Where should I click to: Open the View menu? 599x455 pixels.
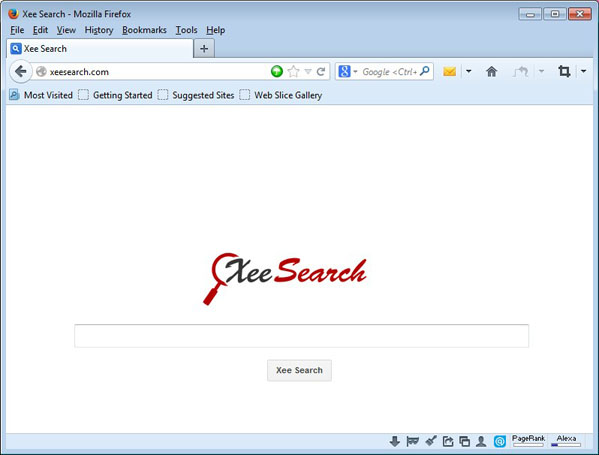click(66, 30)
